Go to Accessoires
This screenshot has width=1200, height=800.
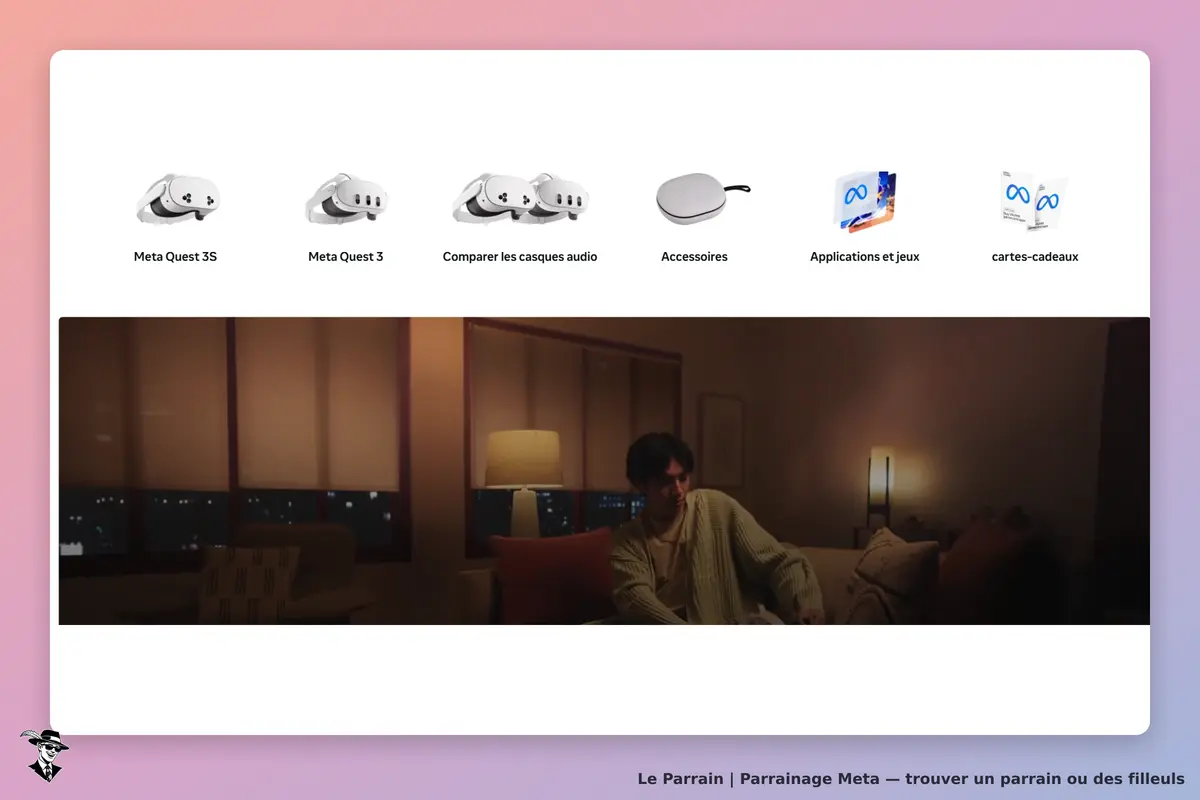[x=694, y=257]
